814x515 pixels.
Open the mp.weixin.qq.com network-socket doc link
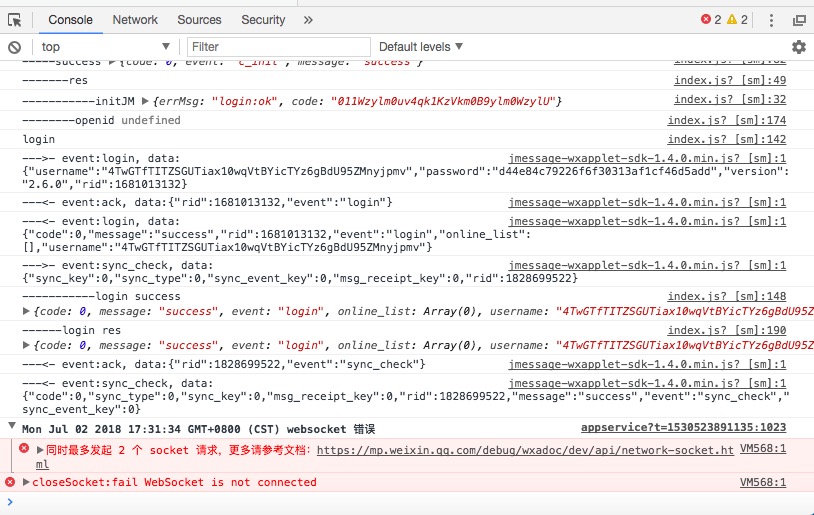point(525,450)
